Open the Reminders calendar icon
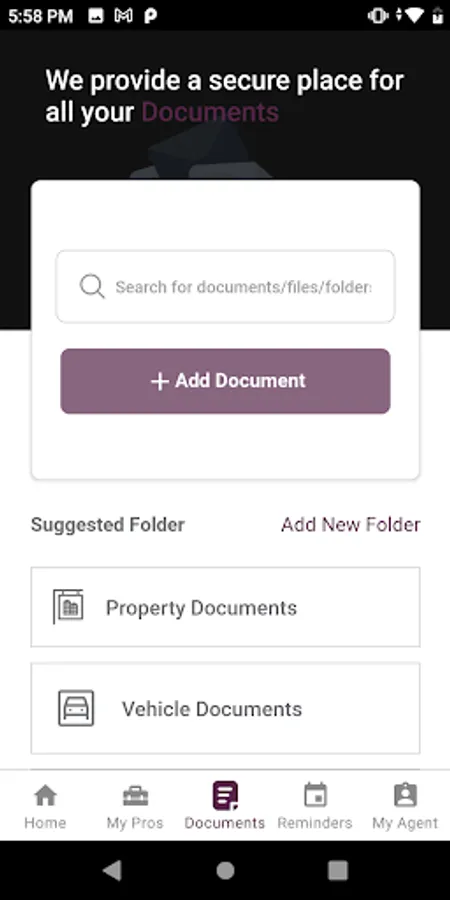This screenshot has width=450, height=900. tap(315, 796)
